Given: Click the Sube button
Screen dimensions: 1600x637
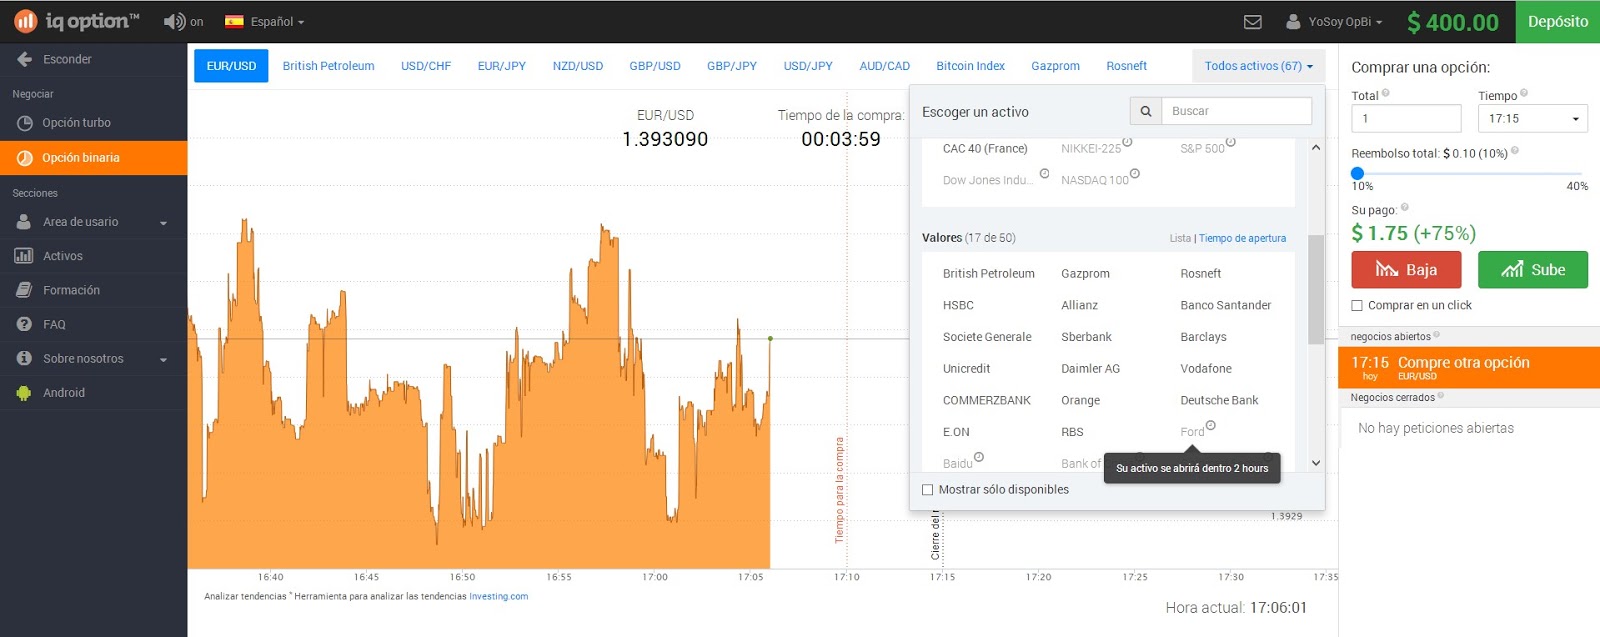Looking at the screenshot, I should [x=1533, y=270].
